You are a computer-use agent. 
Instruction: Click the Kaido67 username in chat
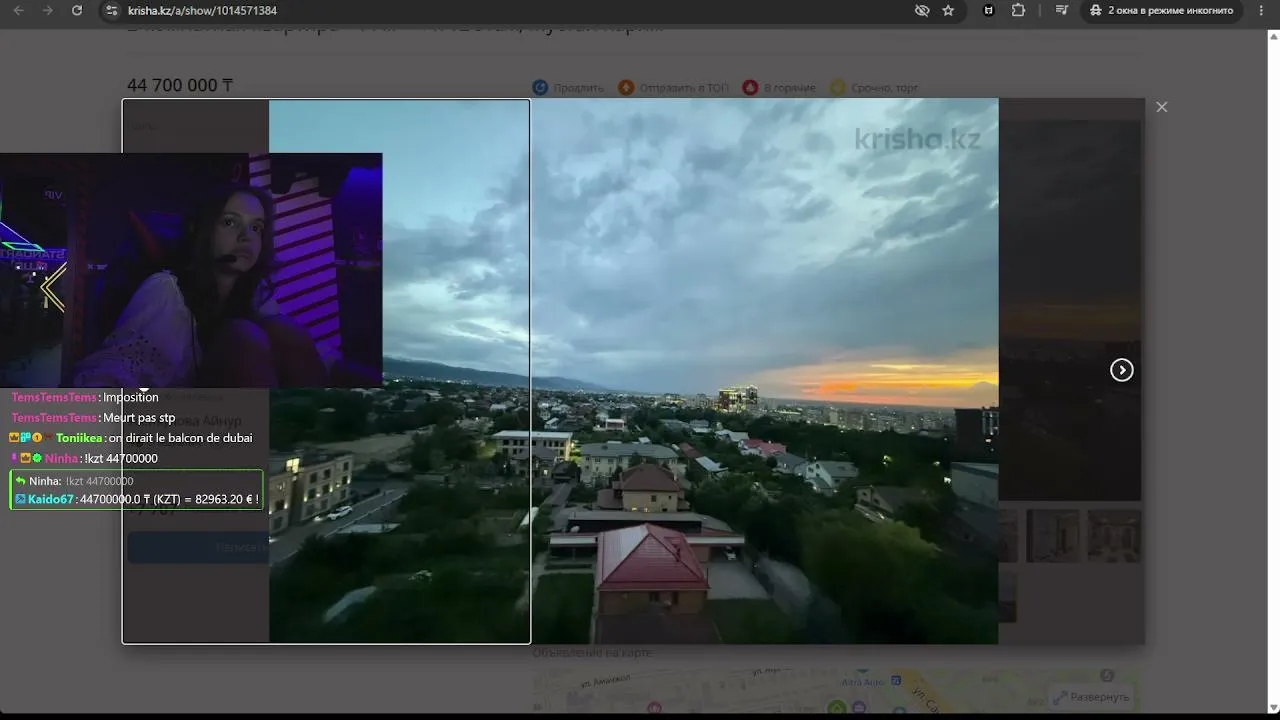[x=51, y=499]
